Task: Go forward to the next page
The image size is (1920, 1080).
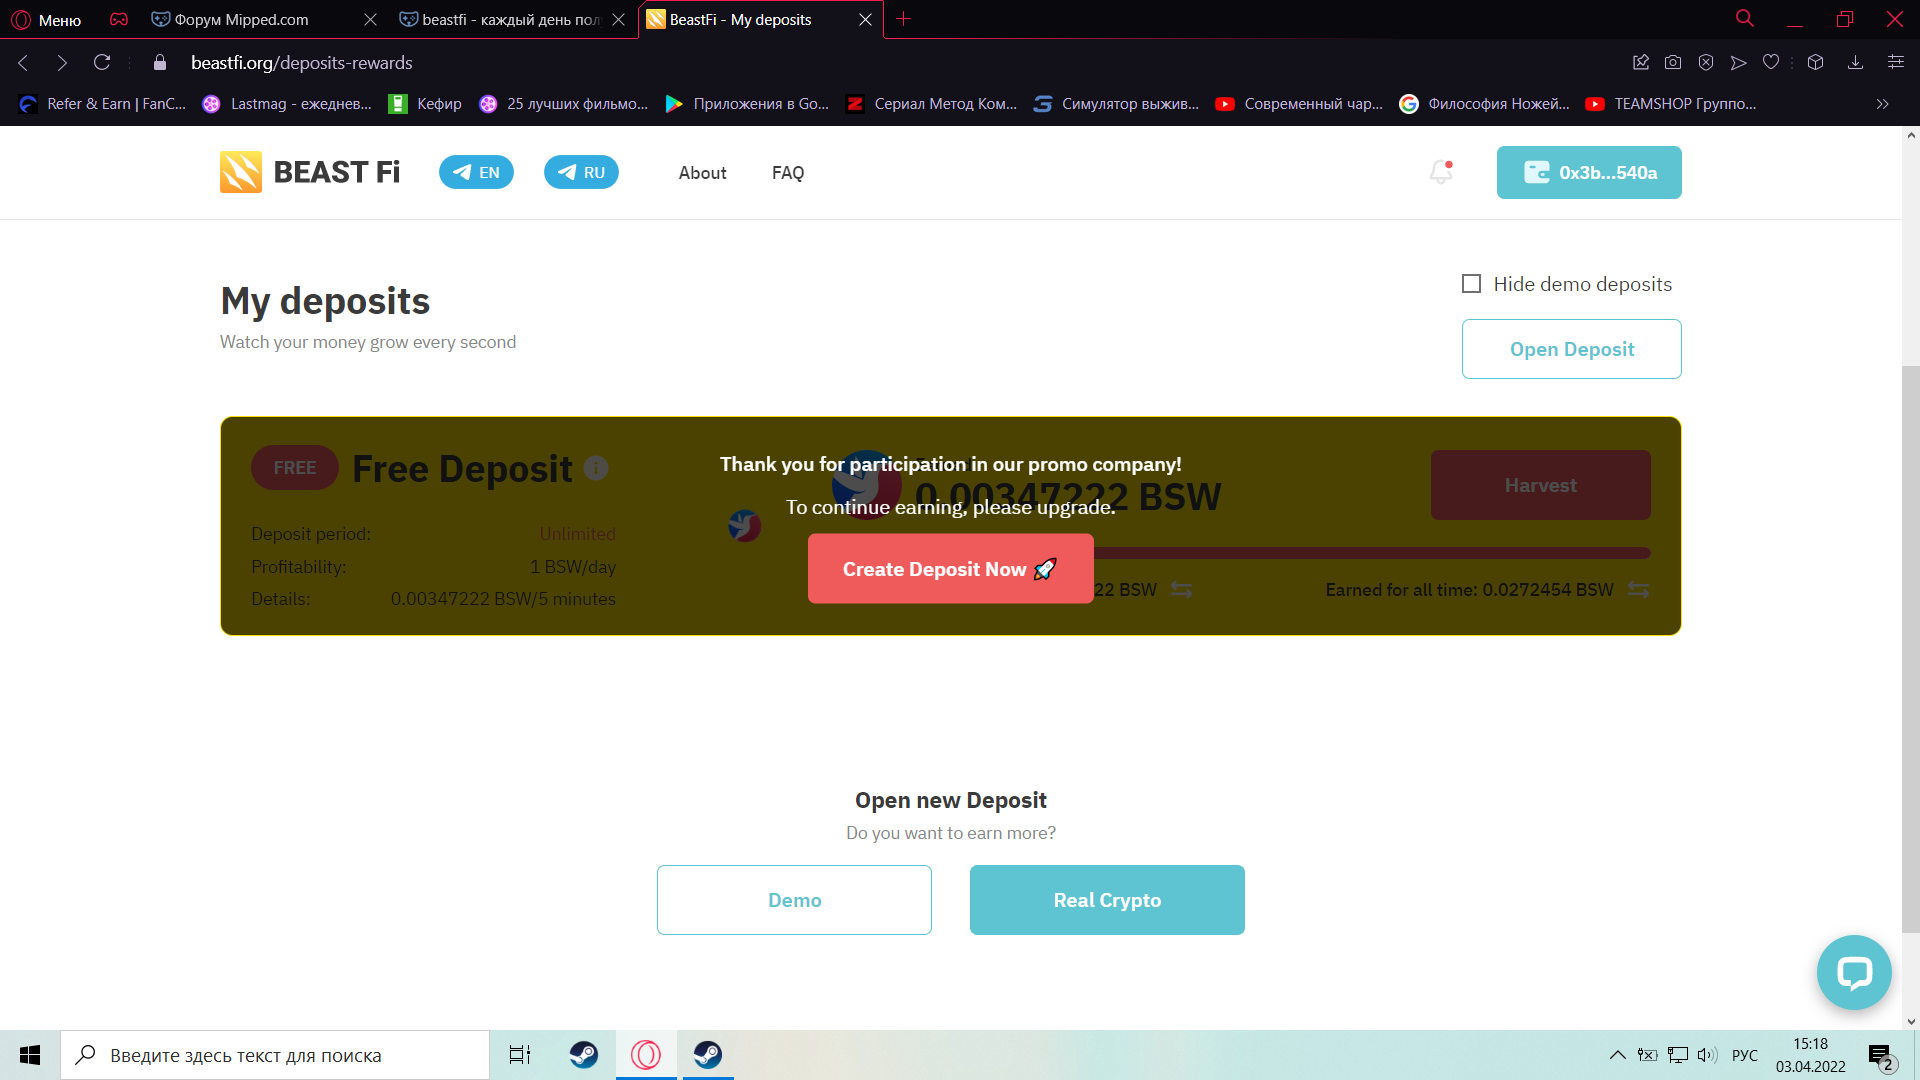Action: click(62, 63)
